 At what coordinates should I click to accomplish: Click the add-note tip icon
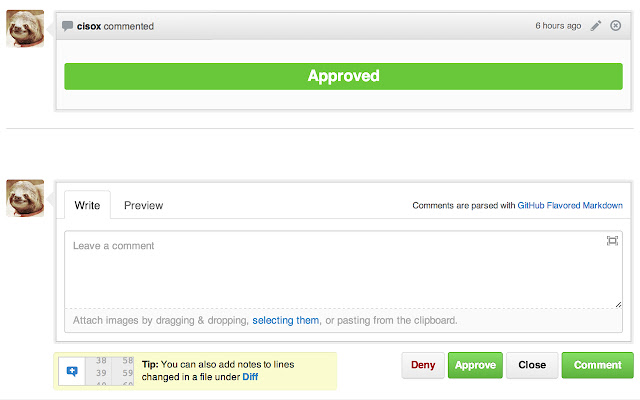click(72, 370)
